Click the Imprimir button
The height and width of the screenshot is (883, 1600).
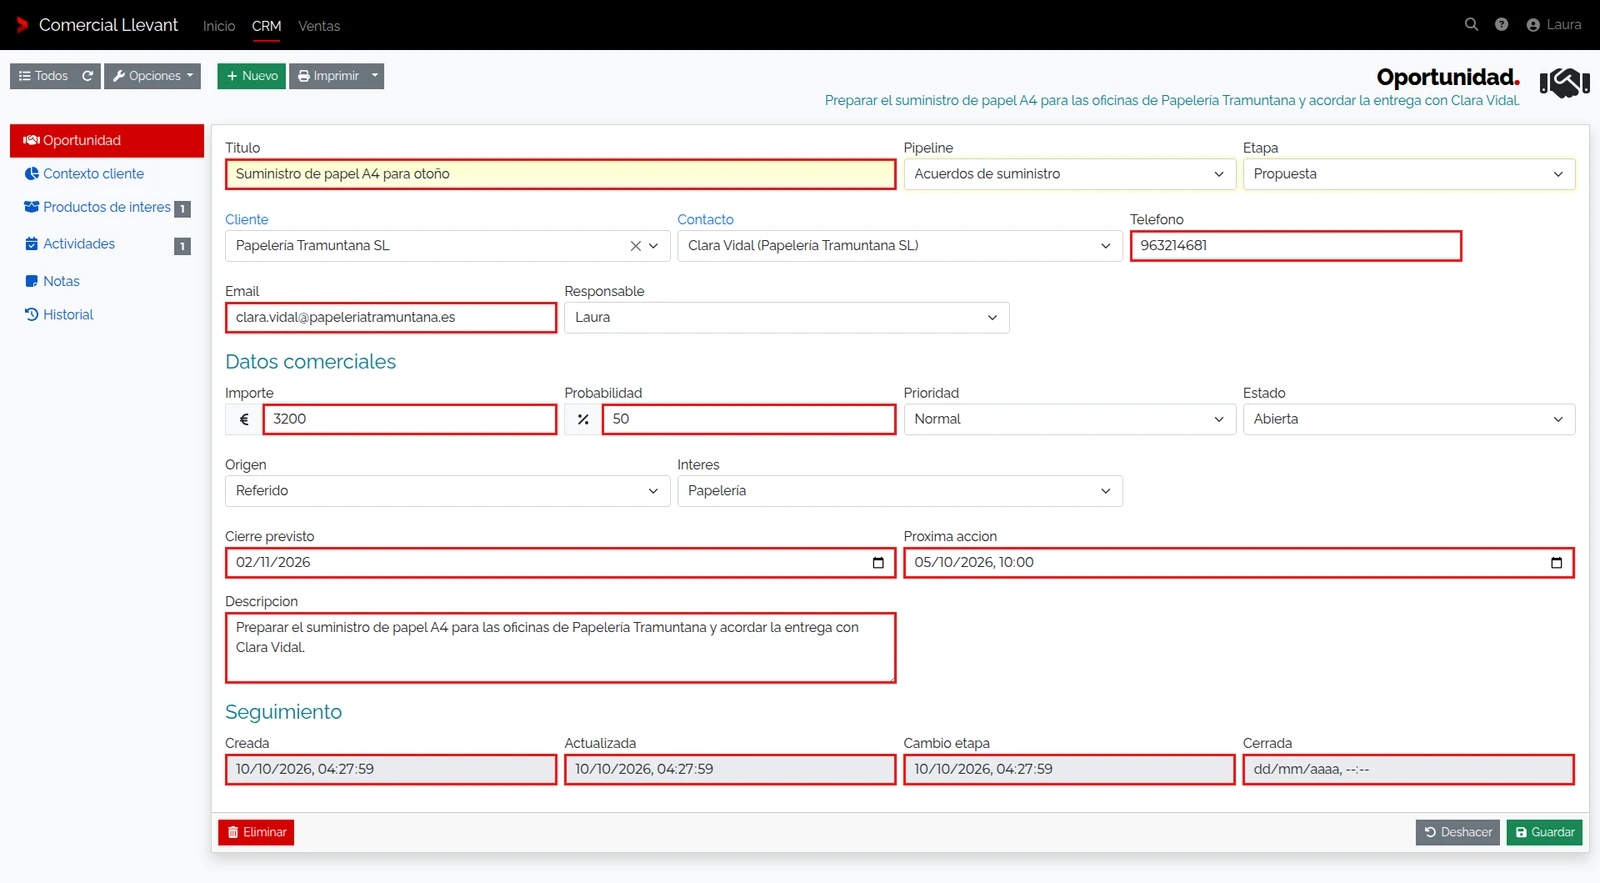[328, 76]
